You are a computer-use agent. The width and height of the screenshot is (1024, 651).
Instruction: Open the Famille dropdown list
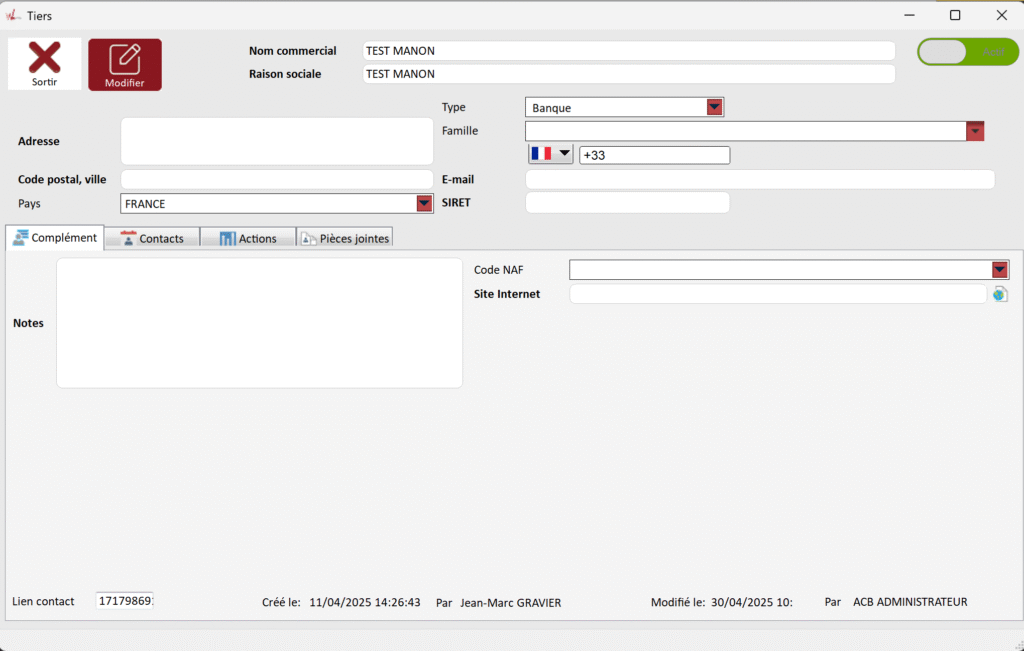pyautogui.click(x=975, y=131)
